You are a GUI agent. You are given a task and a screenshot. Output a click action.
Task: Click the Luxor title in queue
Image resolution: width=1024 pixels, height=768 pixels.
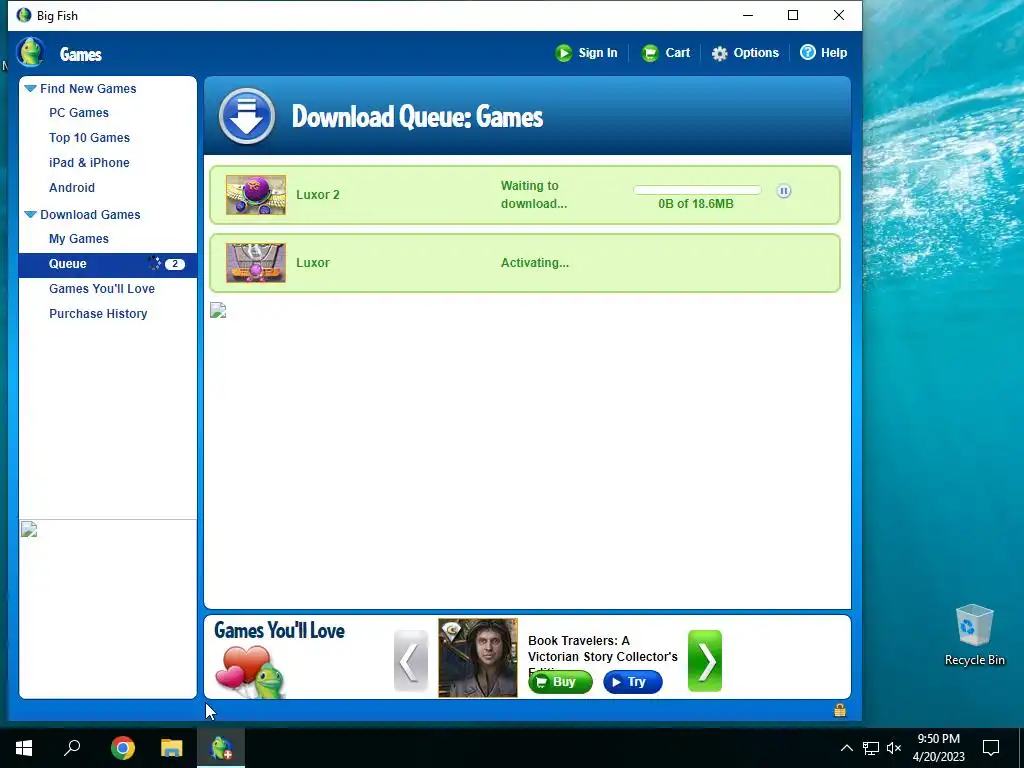pos(313,263)
